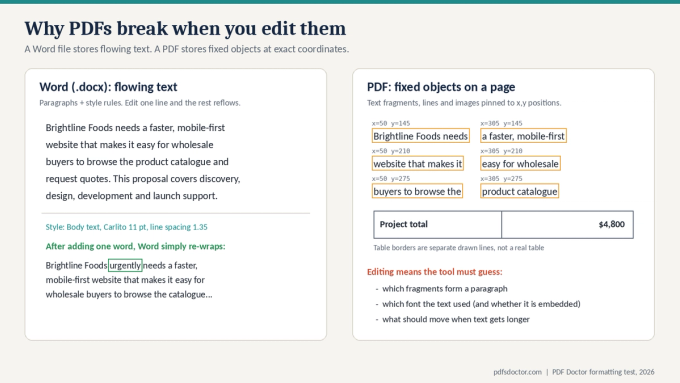Click the caption 'Paragraphs + style rules...'
680x383 pixels.
[x=140, y=103]
